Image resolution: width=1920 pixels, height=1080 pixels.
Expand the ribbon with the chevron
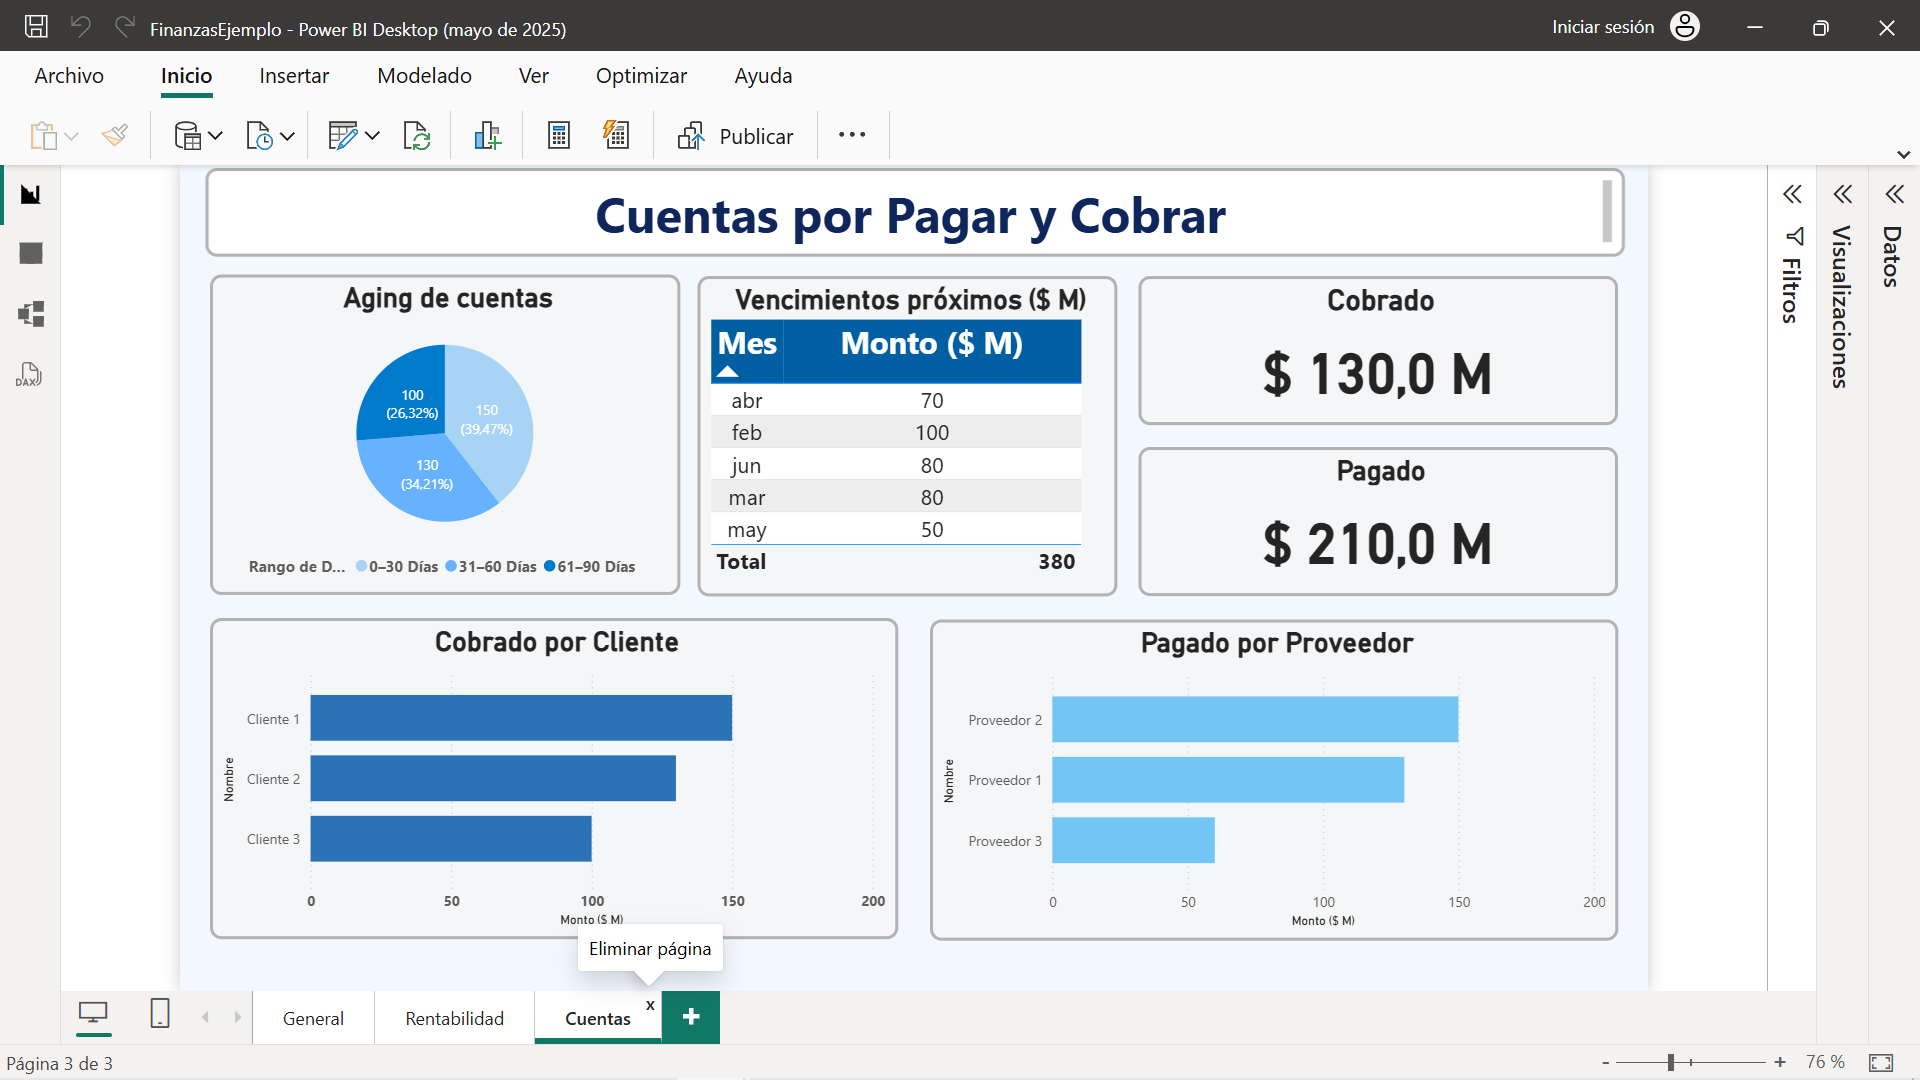1904,155
